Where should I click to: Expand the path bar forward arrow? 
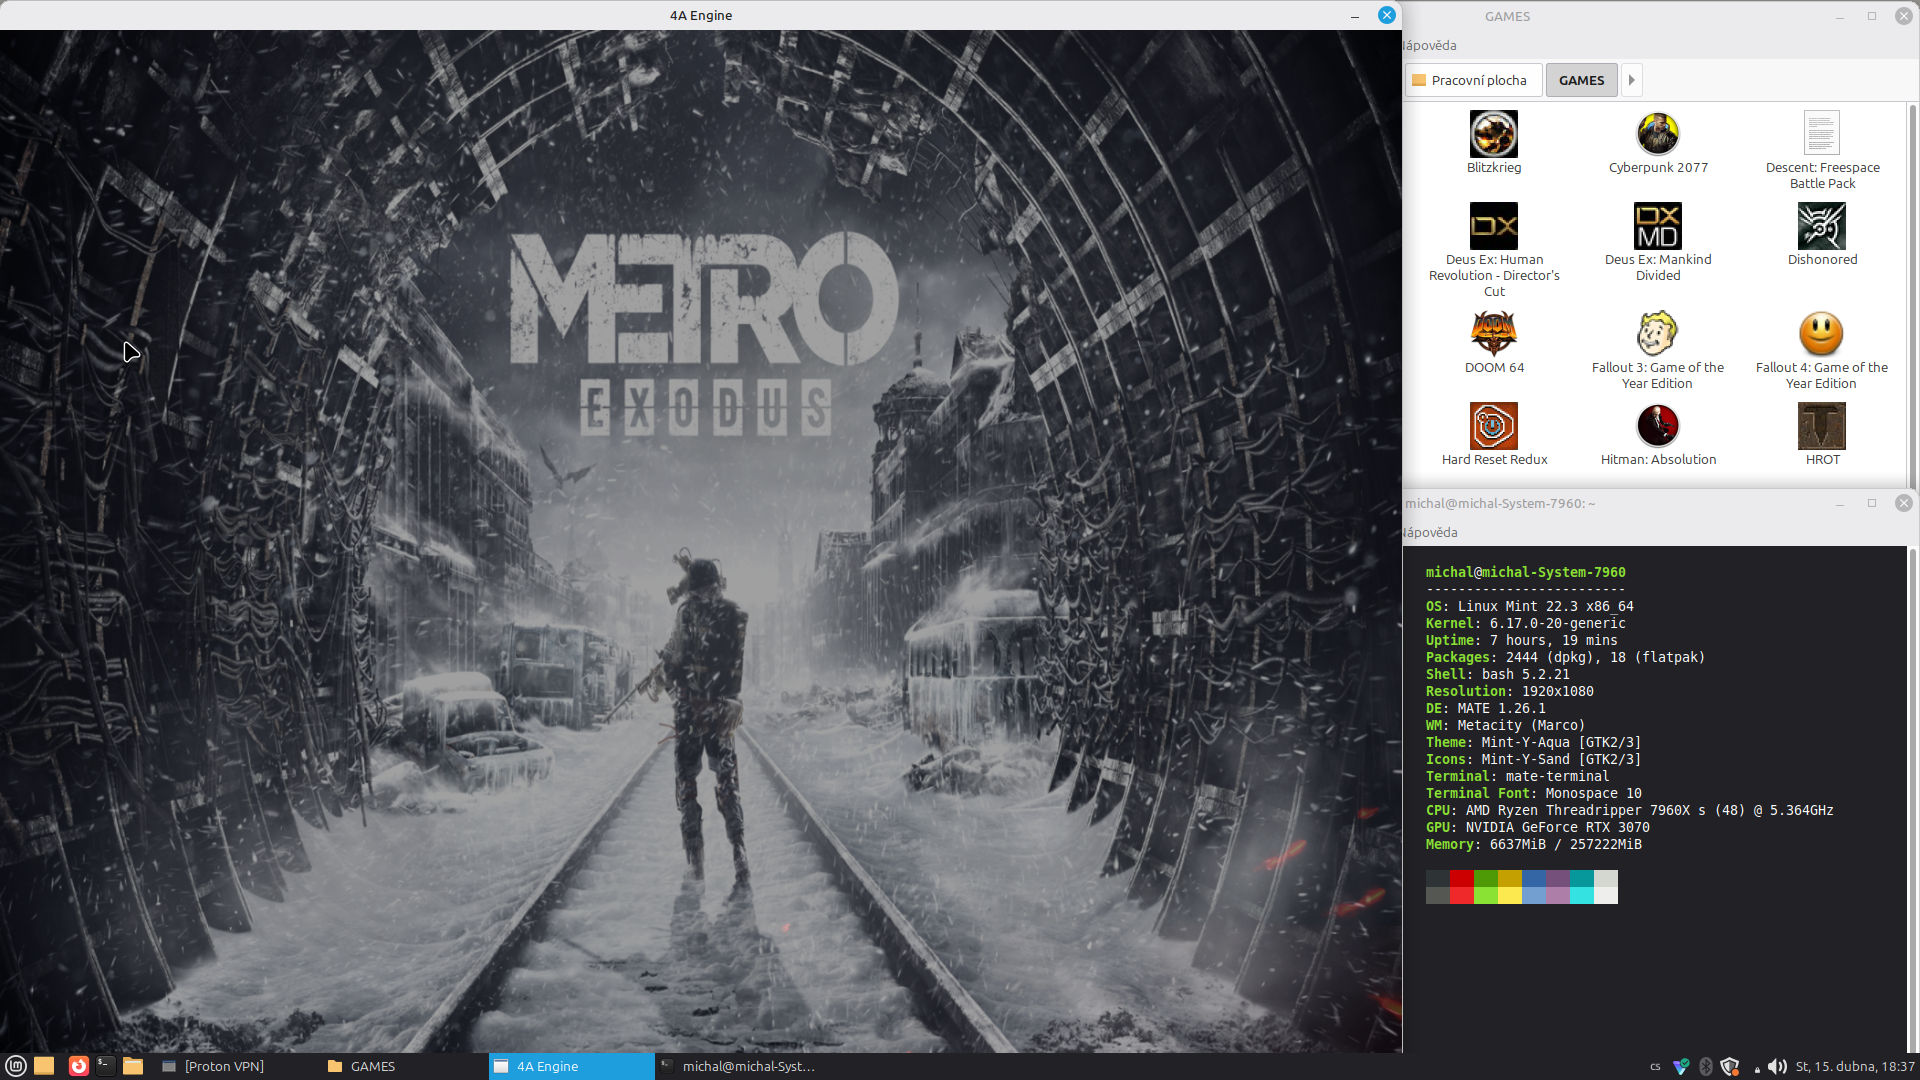click(x=1631, y=80)
